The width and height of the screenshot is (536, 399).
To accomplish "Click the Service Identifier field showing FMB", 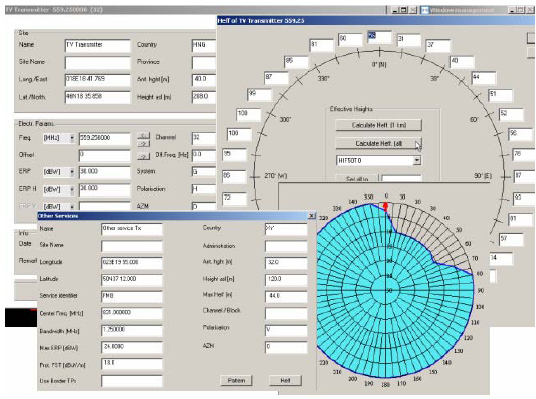I will (132, 296).
